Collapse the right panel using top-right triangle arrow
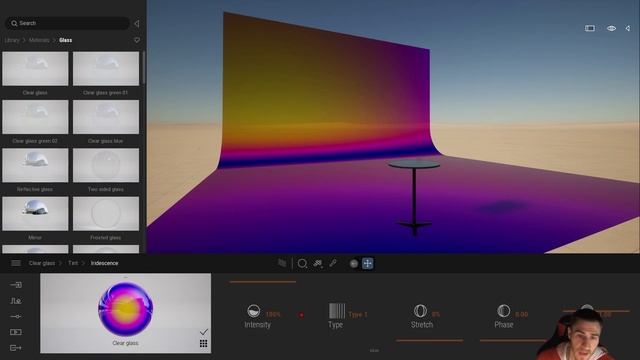This screenshot has height=360, width=640. click(x=628, y=28)
